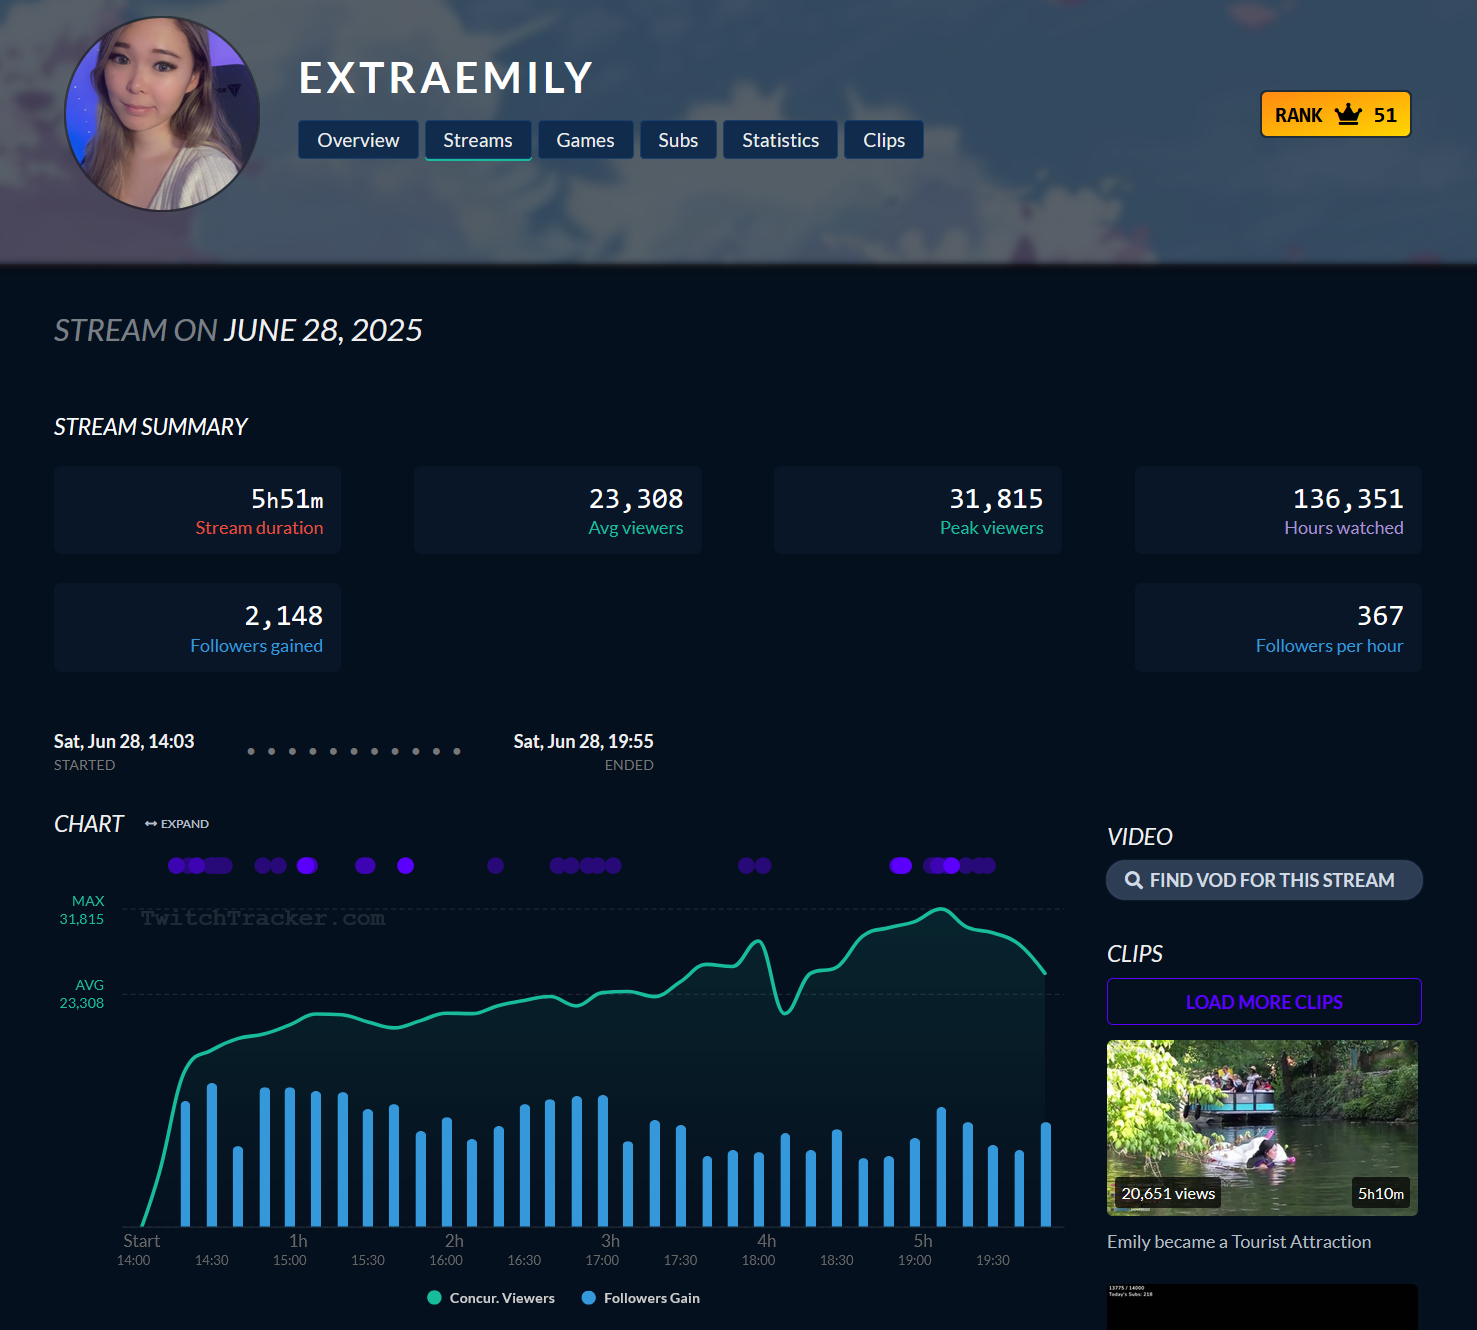Click the Start 14:00 axis label
Viewport: 1477px width, 1330px height.
pos(139,1250)
